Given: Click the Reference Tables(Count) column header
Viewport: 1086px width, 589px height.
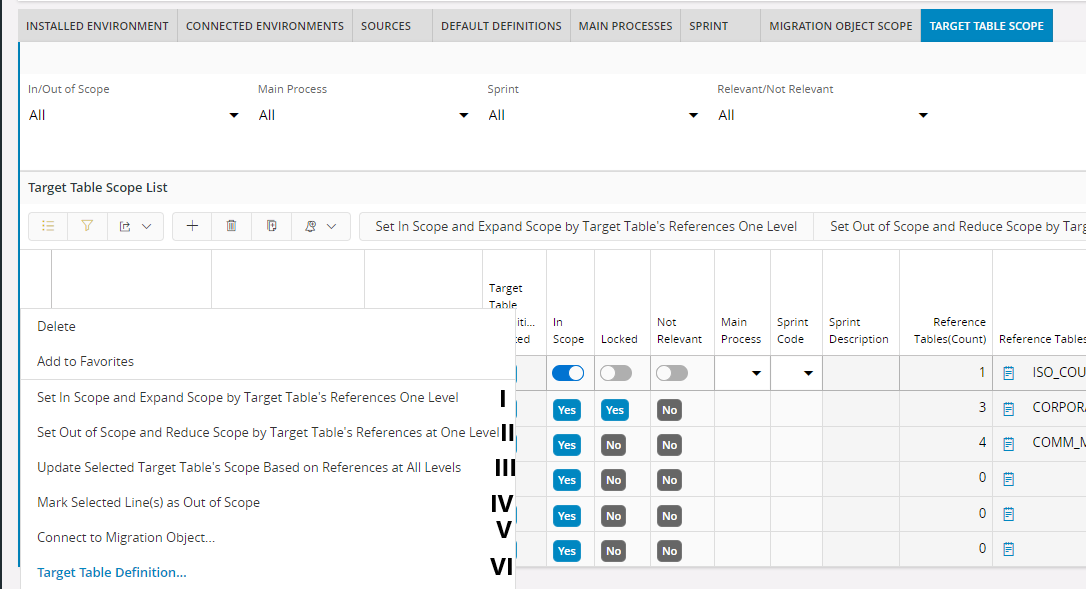Looking at the screenshot, I should (945, 330).
